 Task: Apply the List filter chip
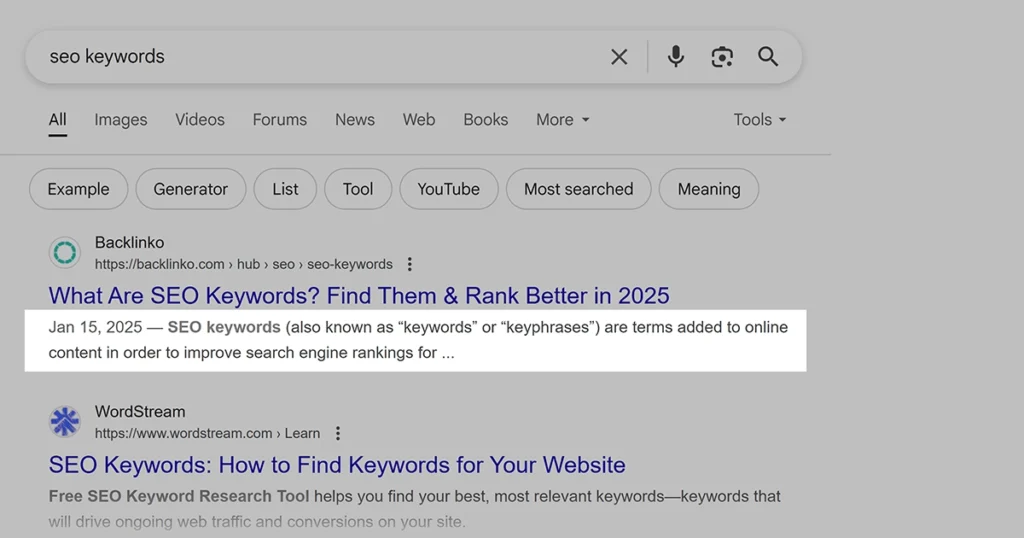point(285,189)
